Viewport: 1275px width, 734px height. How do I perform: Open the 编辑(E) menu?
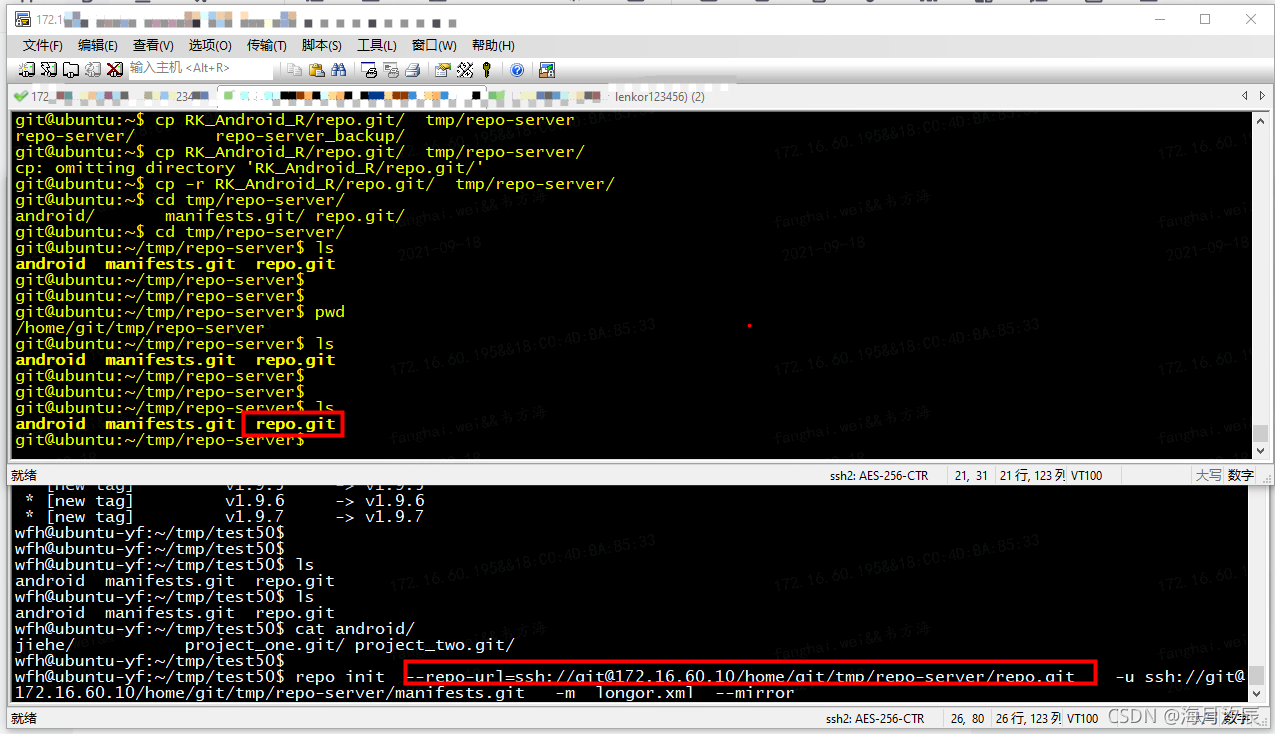tap(98, 45)
